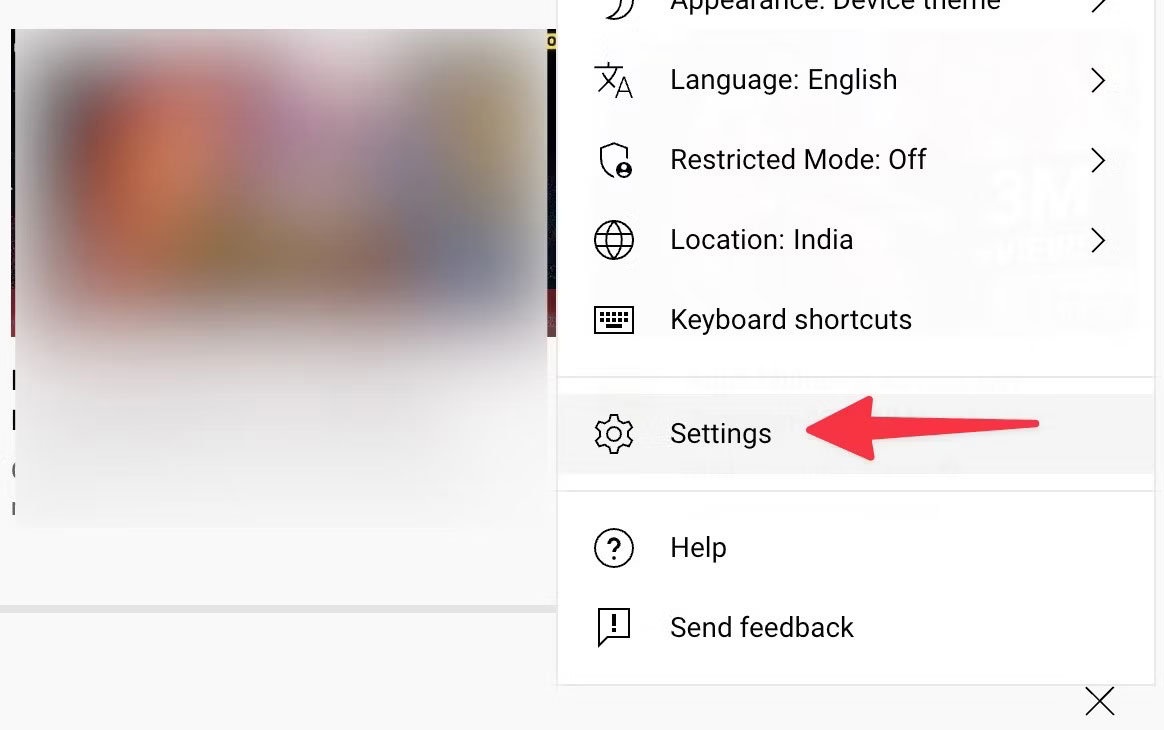This screenshot has height=730, width=1164.
Task: Expand the Restricted Mode chevron arrow
Action: point(1098,160)
